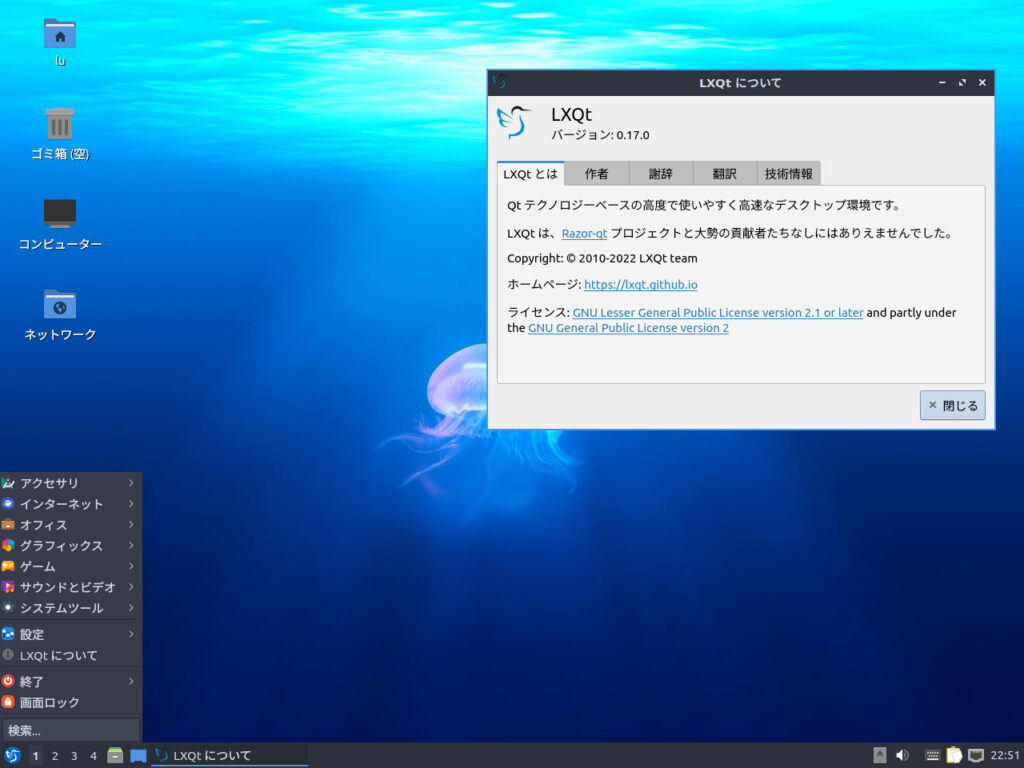Viewport: 1024px width, 768px height.
Task: Switch to the 作者 tab
Action: 596,173
